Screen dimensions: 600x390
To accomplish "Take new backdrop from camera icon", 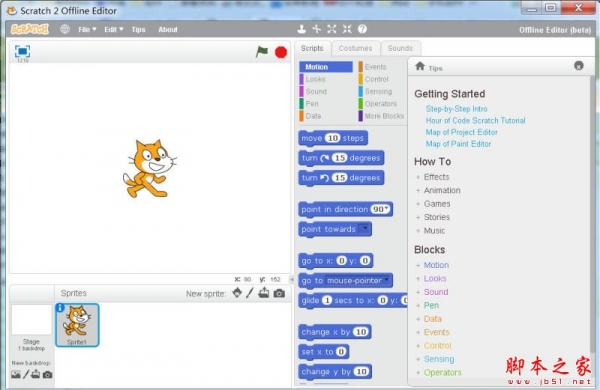I will 47,374.
